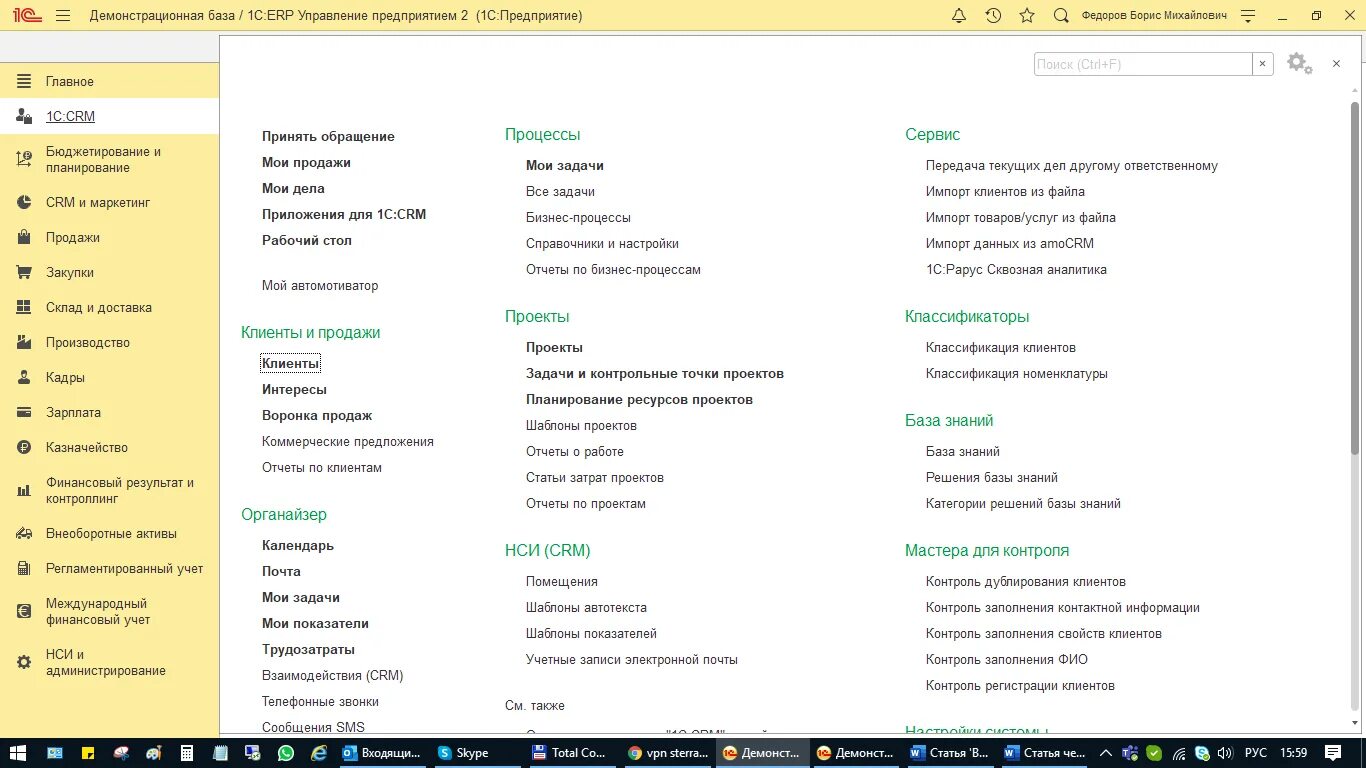The height and width of the screenshot is (768, 1366).
Task: Open Мои дела
Action: click(293, 188)
